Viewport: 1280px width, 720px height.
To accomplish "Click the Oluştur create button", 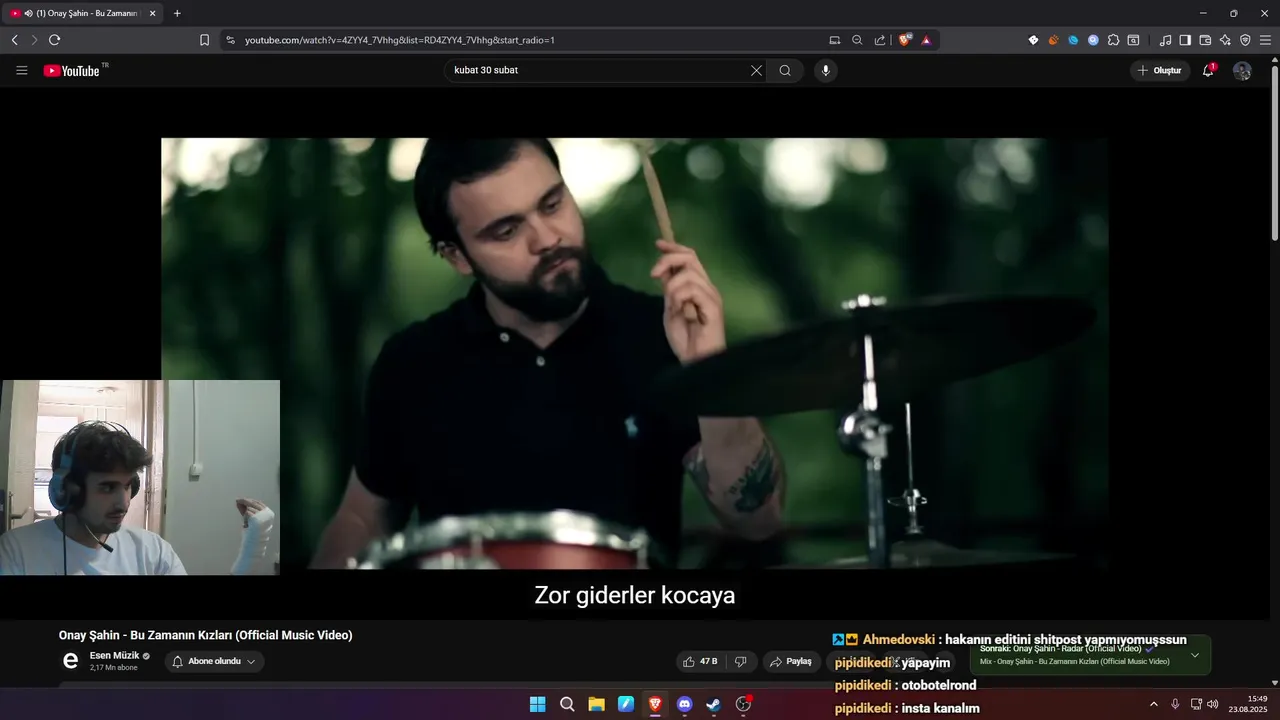I will click(x=1159, y=70).
